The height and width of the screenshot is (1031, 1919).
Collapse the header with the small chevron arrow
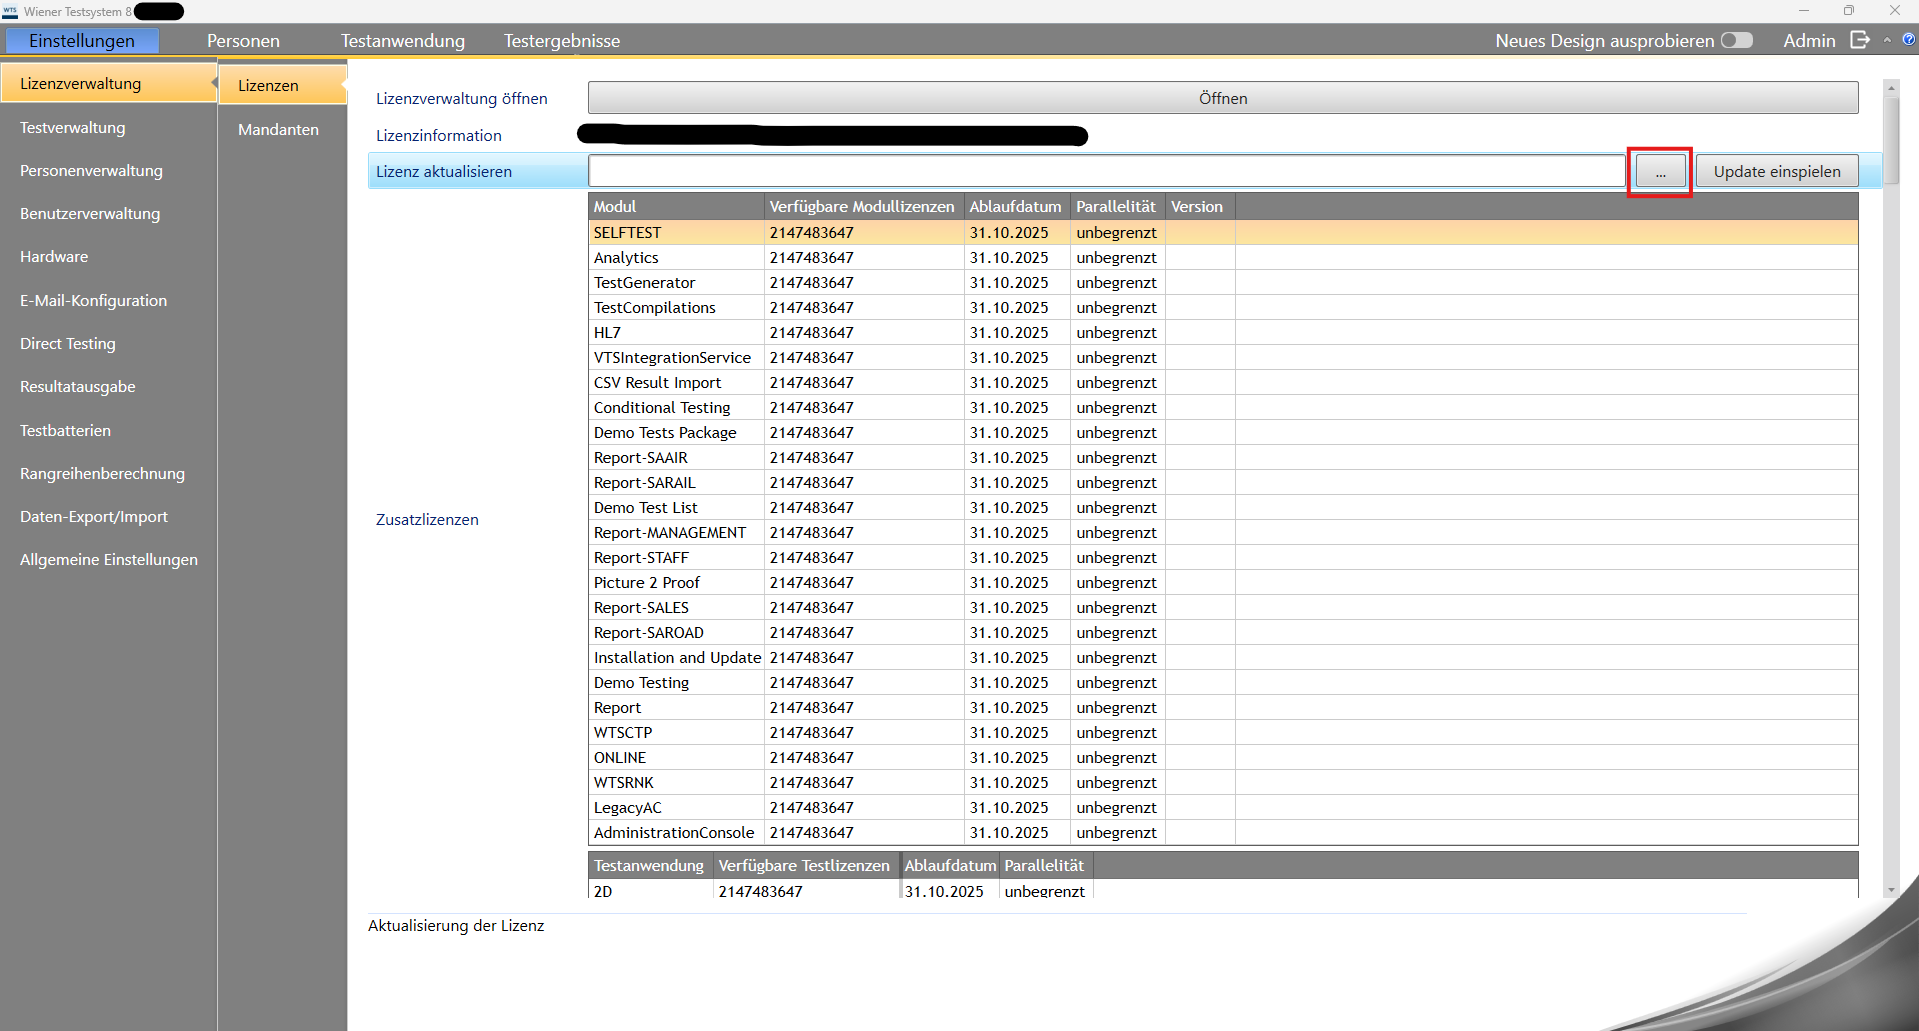[x=1887, y=40]
